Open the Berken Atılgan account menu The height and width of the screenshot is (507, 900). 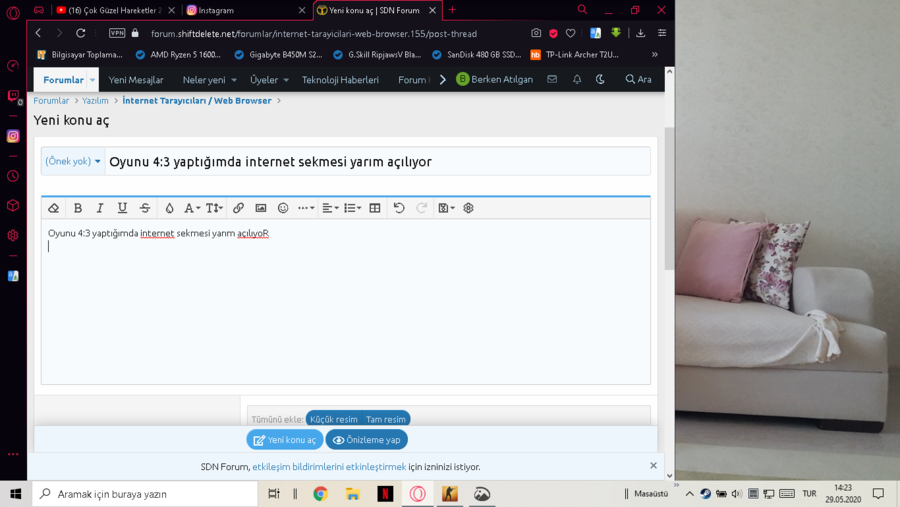(x=495, y=79)
